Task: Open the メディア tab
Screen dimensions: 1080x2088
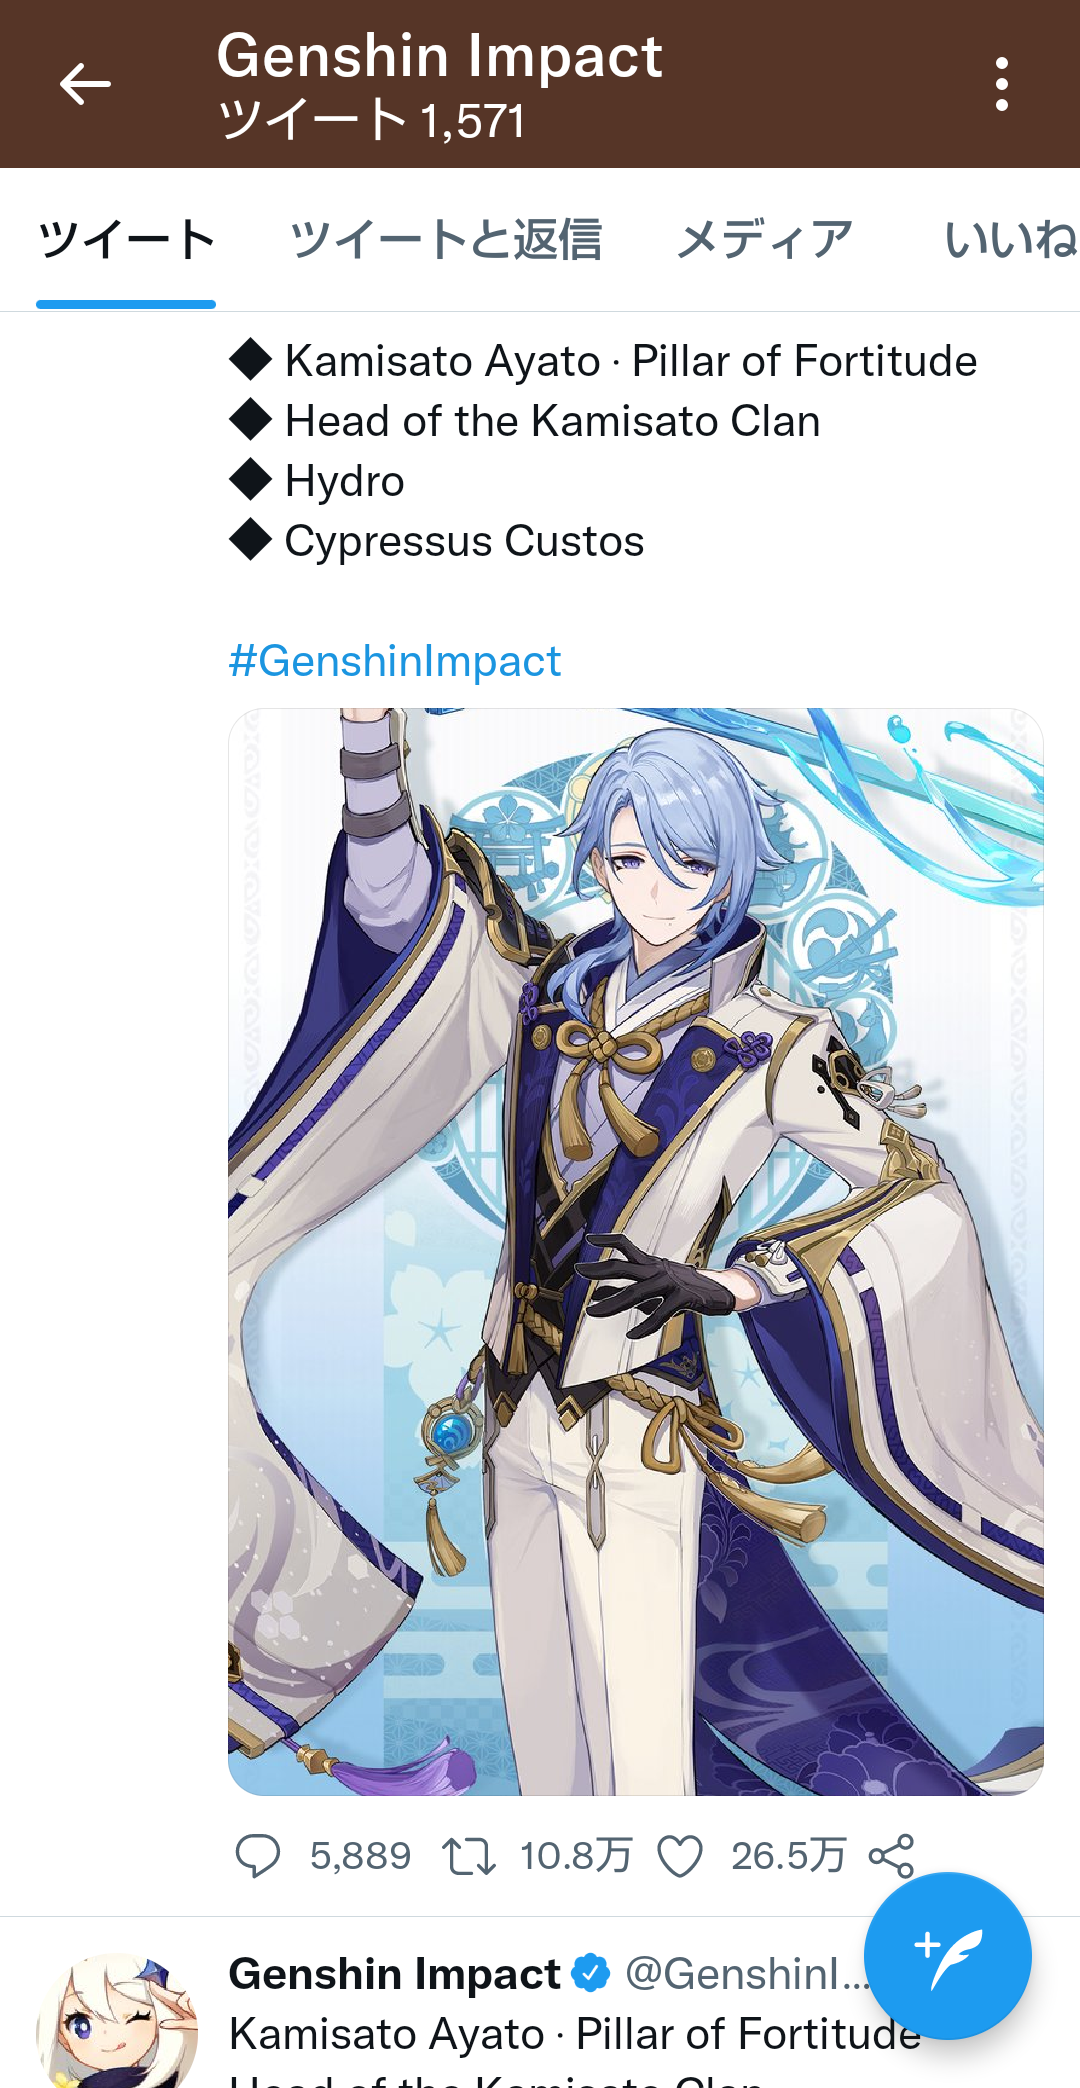Action: [765, 240]
